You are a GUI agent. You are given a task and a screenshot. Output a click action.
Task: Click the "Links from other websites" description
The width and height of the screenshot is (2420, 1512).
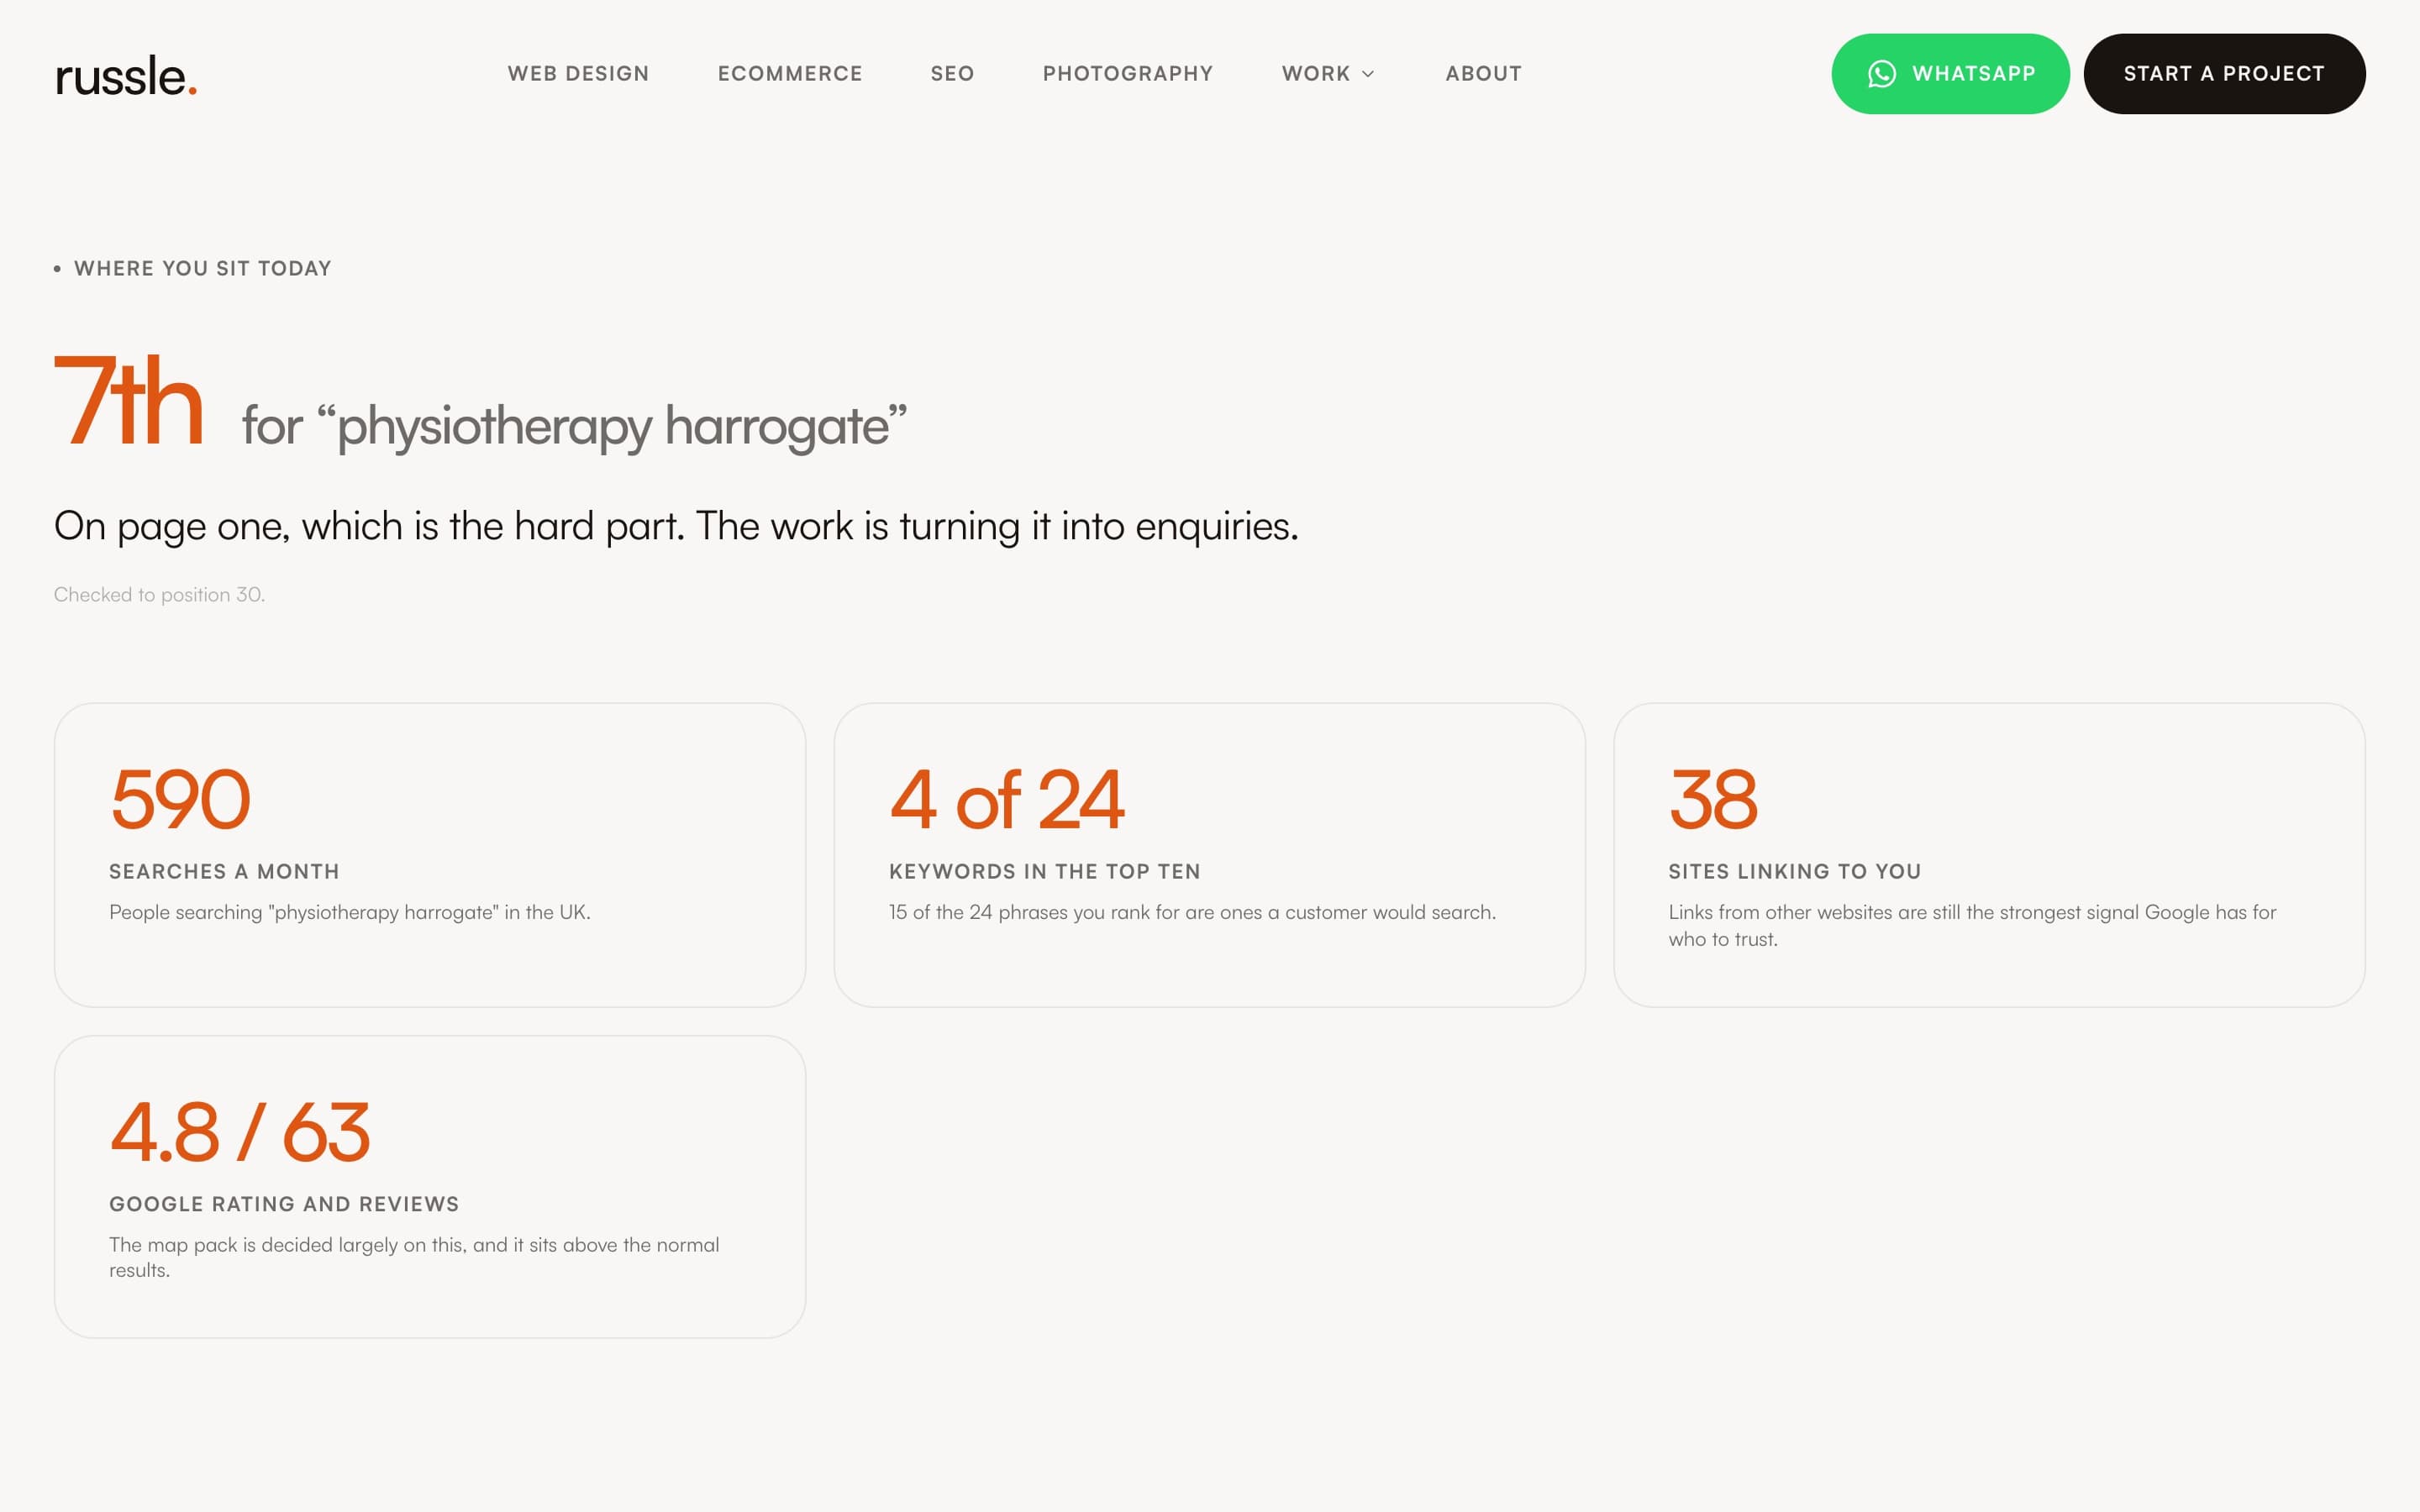pyautogui.click(x=1972, y=925)
